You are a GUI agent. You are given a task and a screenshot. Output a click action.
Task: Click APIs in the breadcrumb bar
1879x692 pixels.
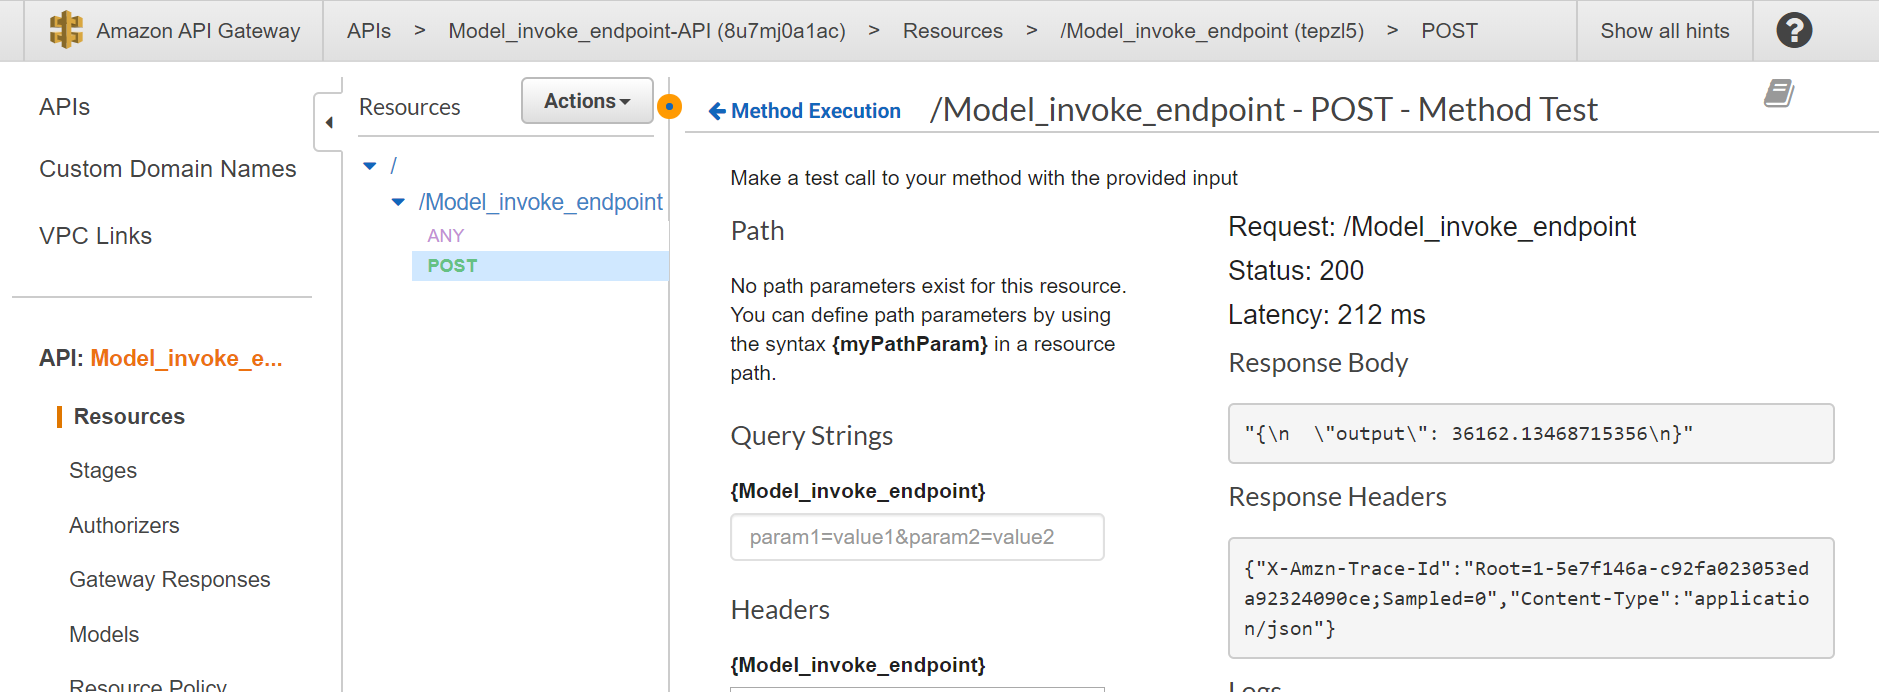pos(369,31)
